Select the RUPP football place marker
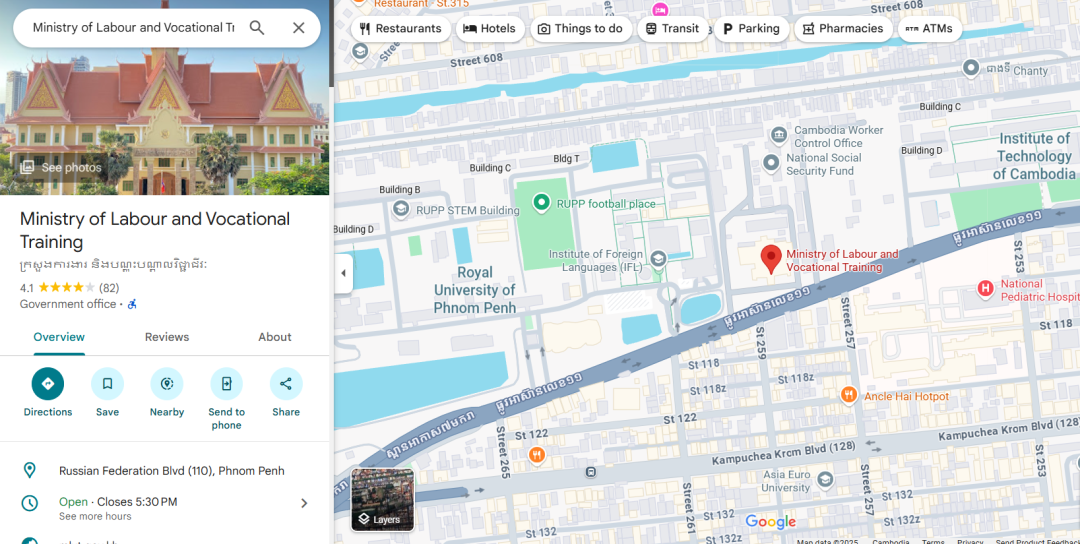This screenshot has width=1080, height=544. coord(541,202)
